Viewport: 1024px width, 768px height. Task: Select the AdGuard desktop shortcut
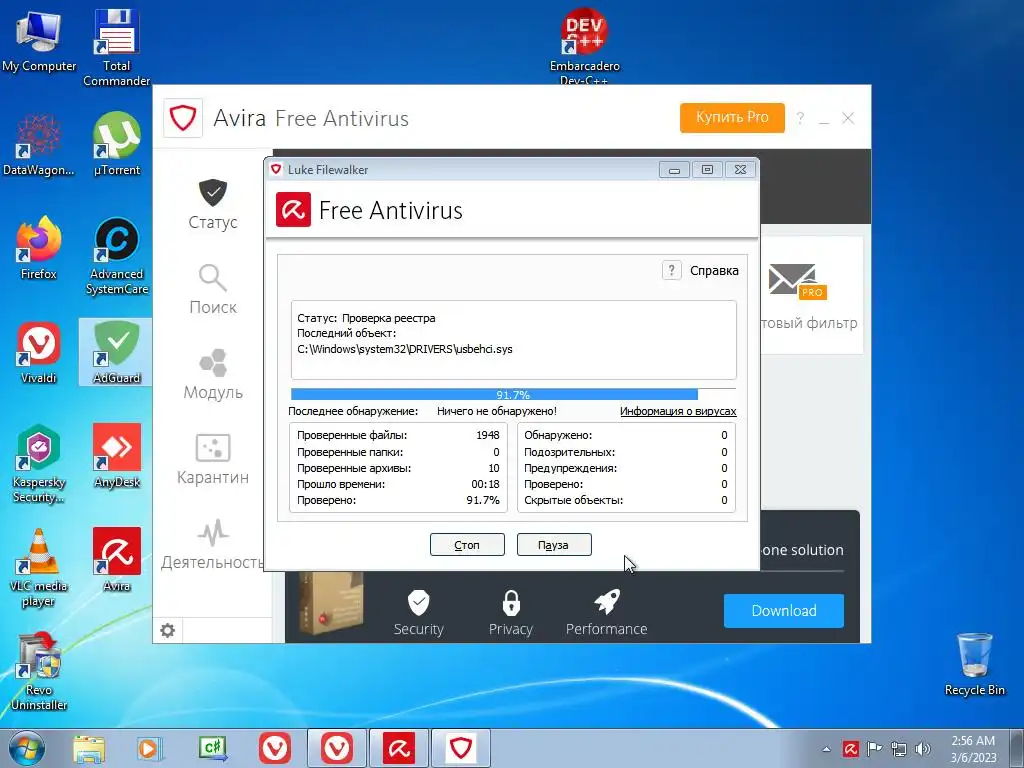click(116, 352)
